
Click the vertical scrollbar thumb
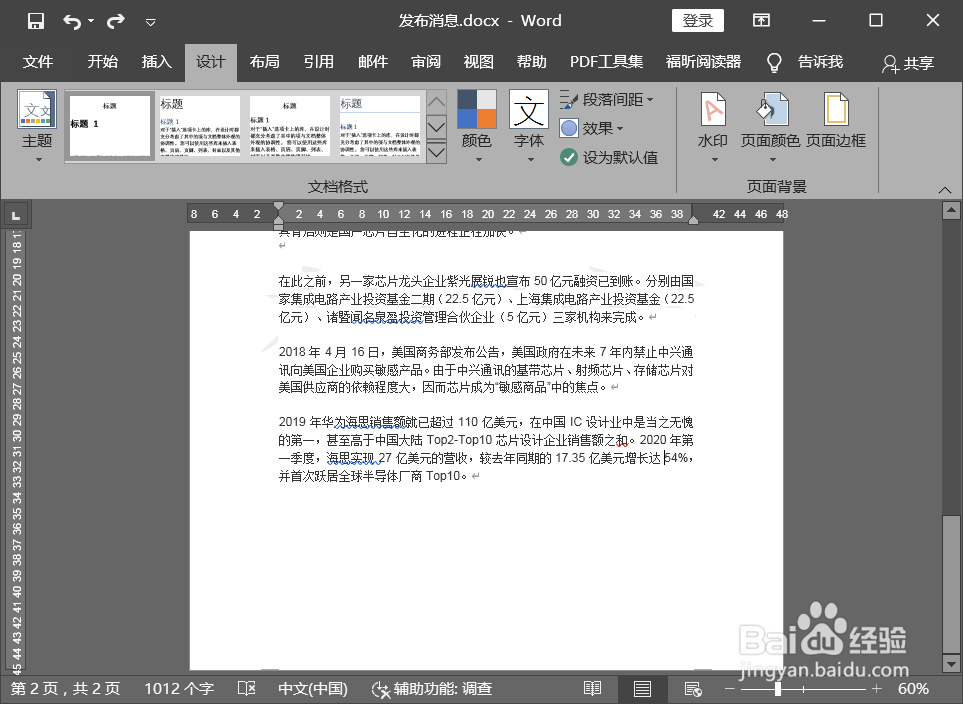tap(951, 584)
